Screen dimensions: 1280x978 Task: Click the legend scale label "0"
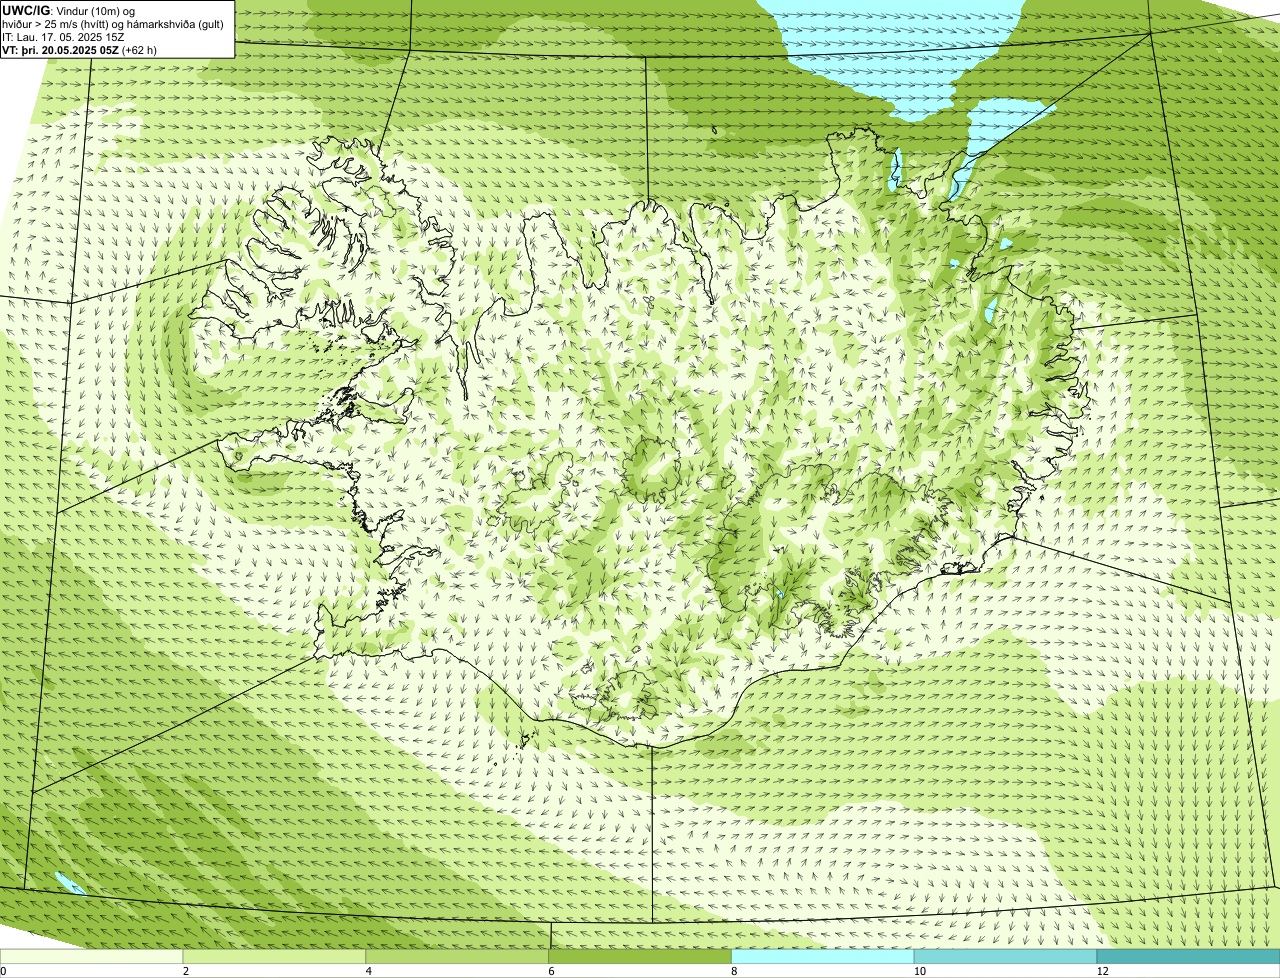(x=3, y=971)
